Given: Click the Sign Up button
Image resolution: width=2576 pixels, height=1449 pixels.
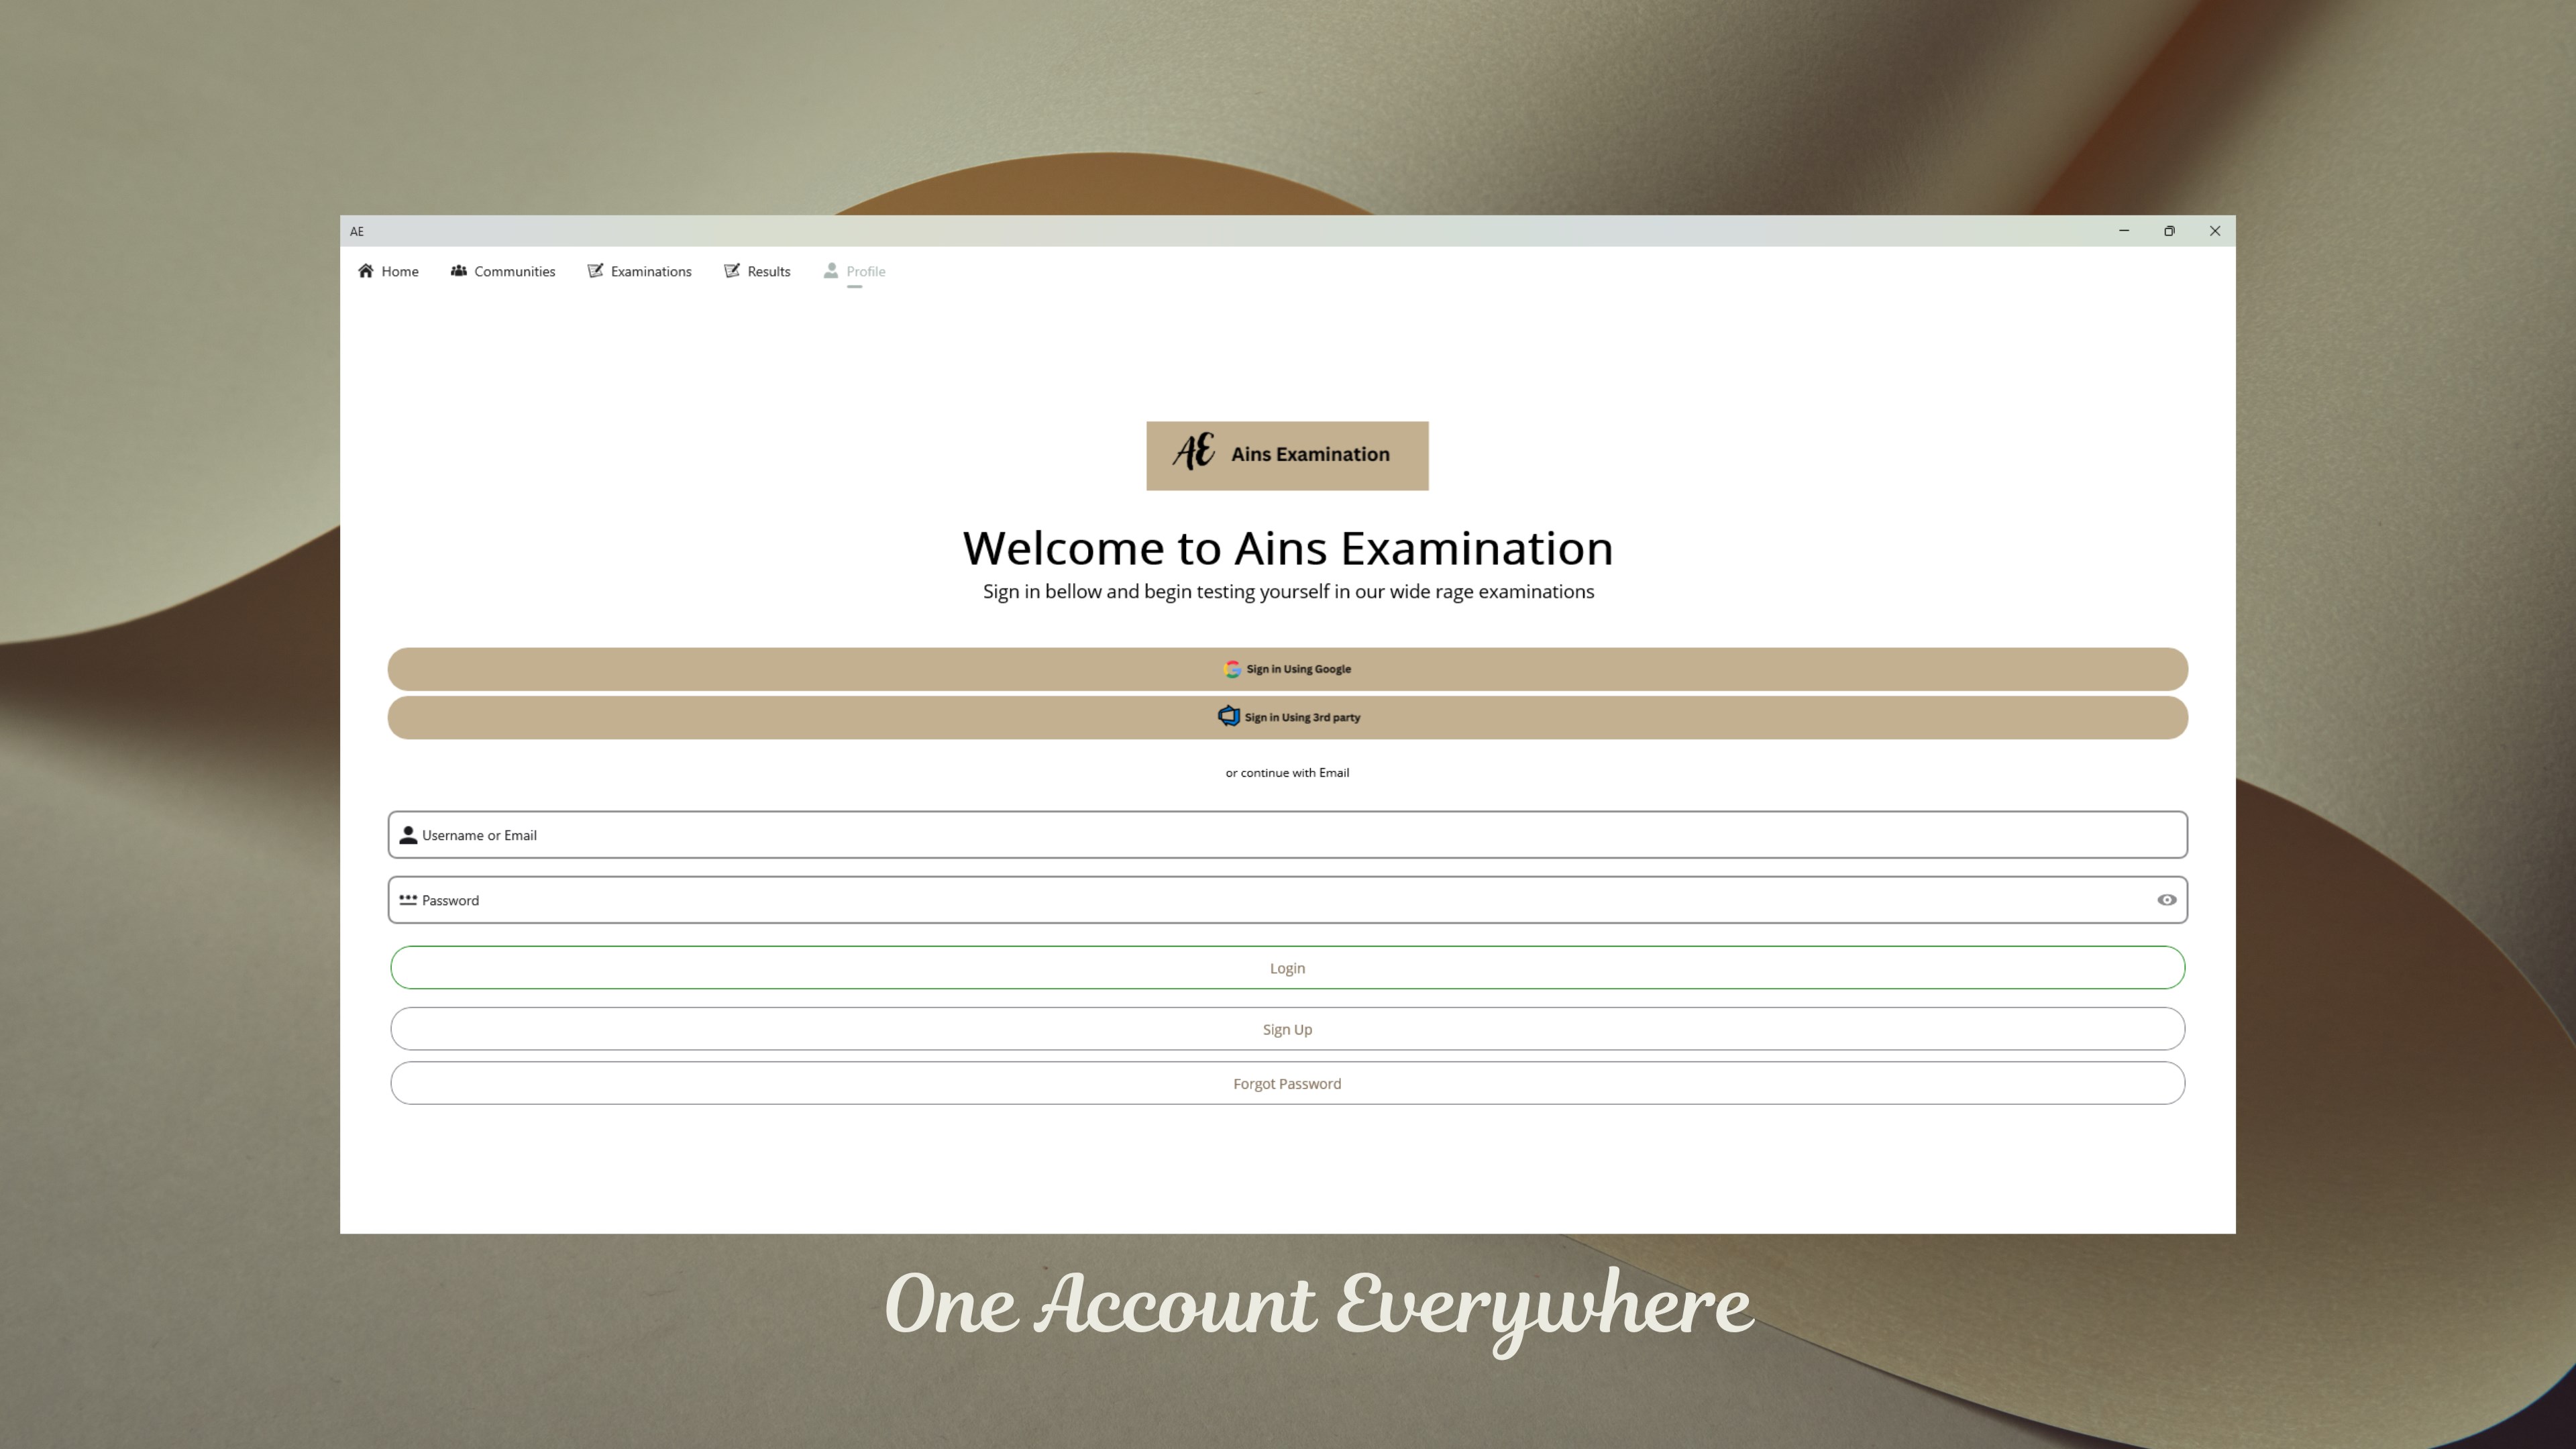Looking at the screenshot, I should (x=1287, y=1029).
